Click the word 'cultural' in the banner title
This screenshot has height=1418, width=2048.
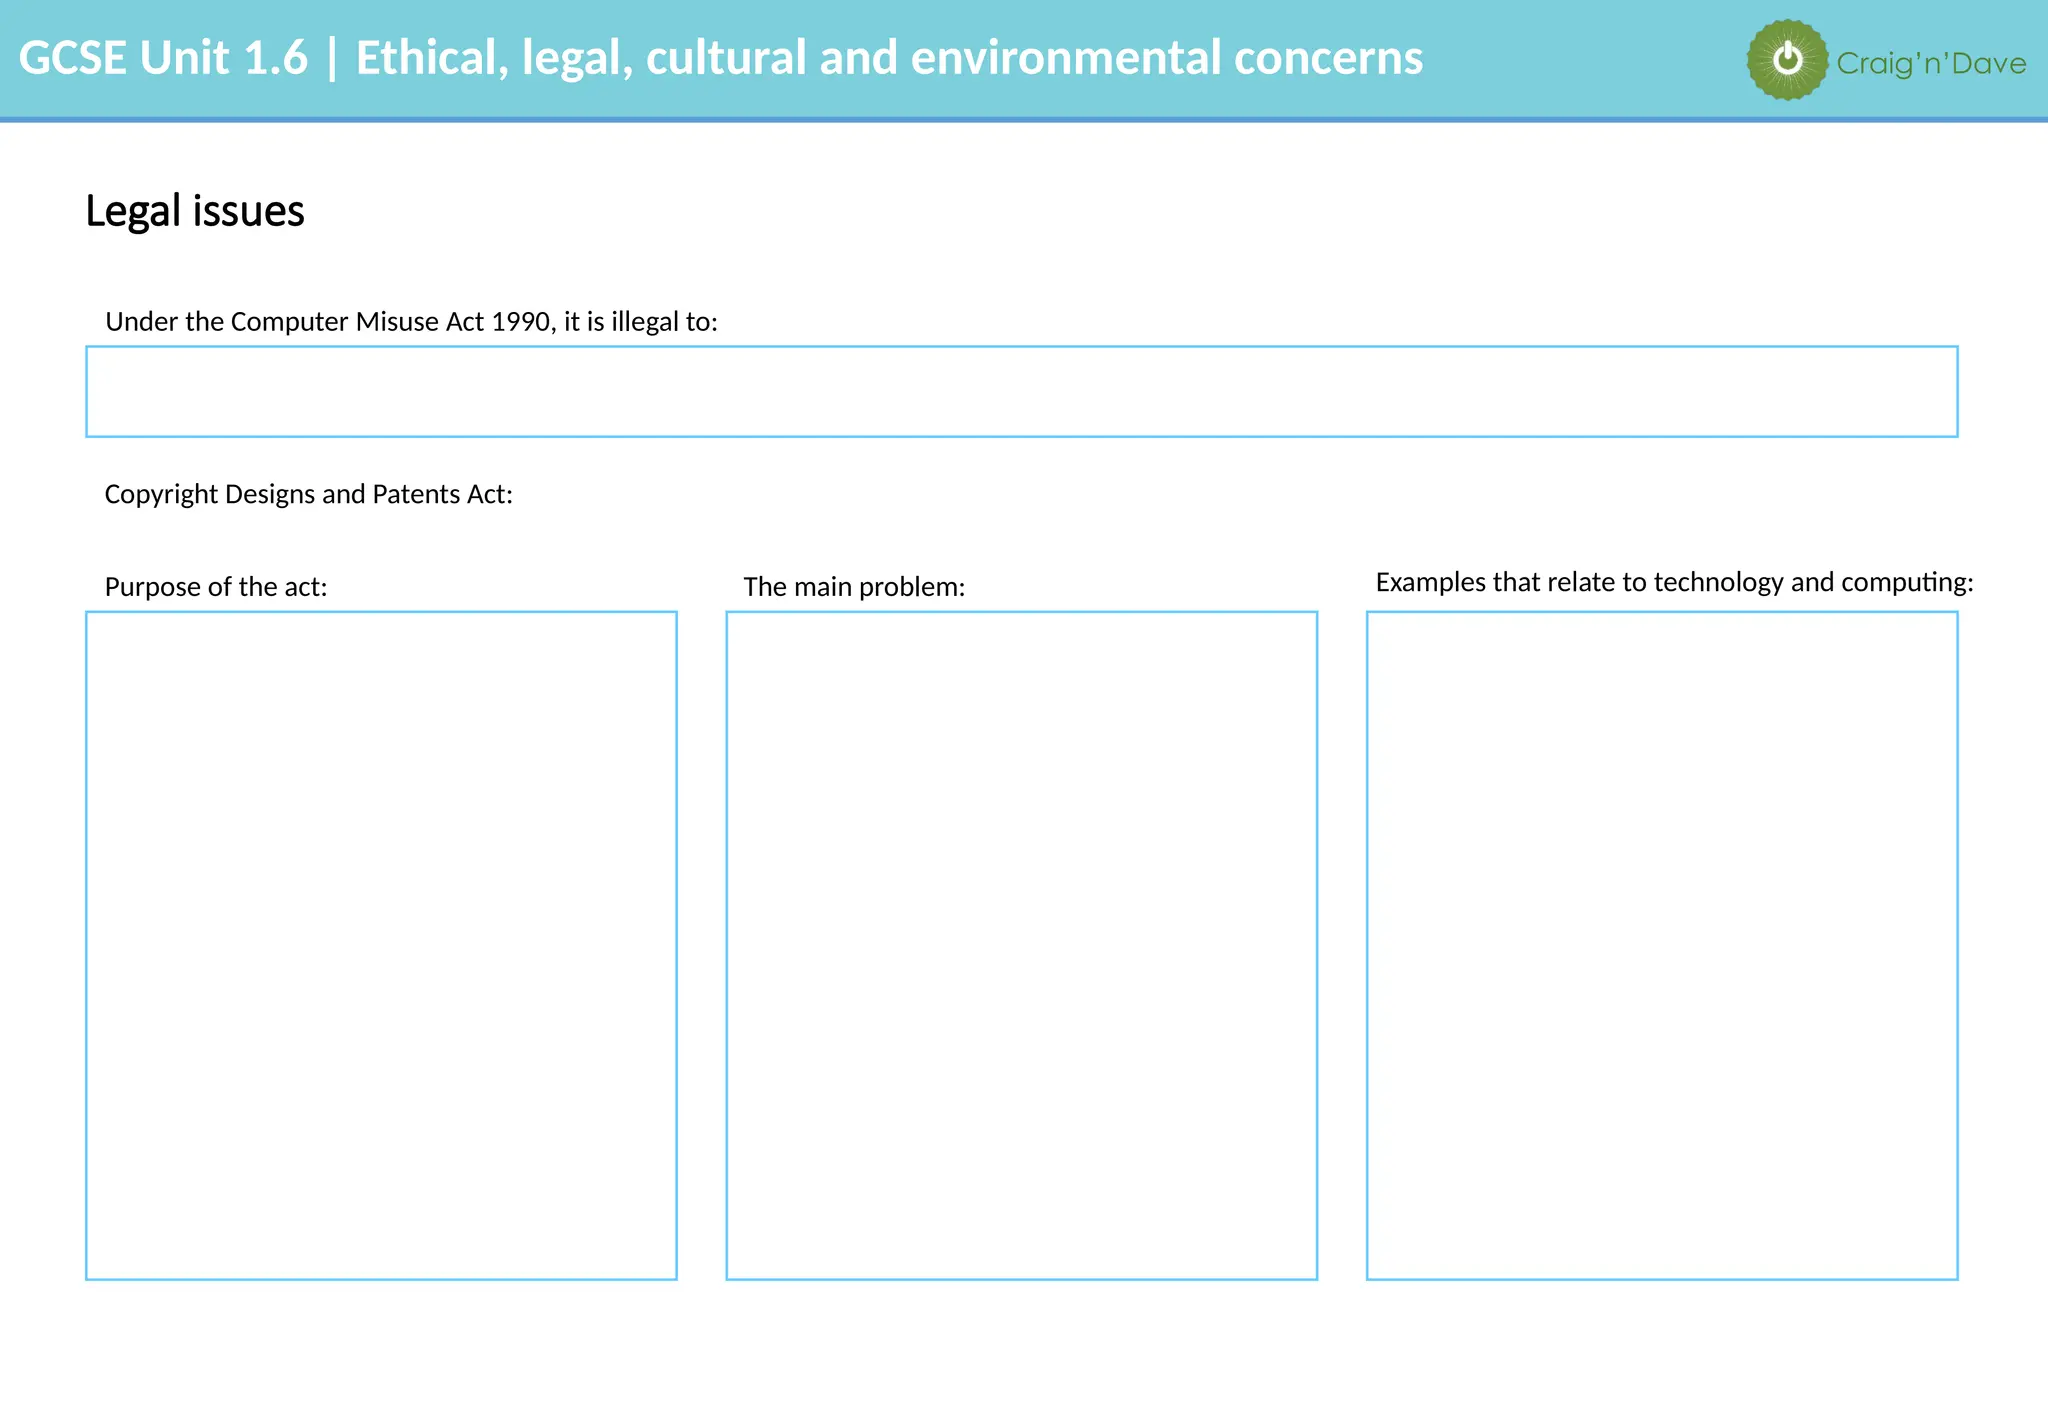pos(726,58)
